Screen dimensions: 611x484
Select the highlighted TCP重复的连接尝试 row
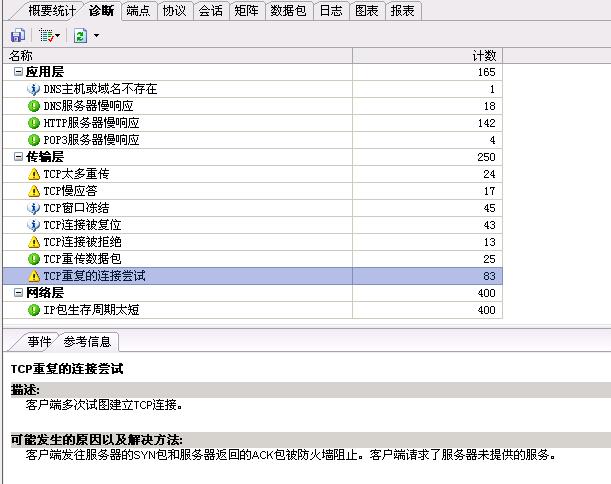(253, 276)
